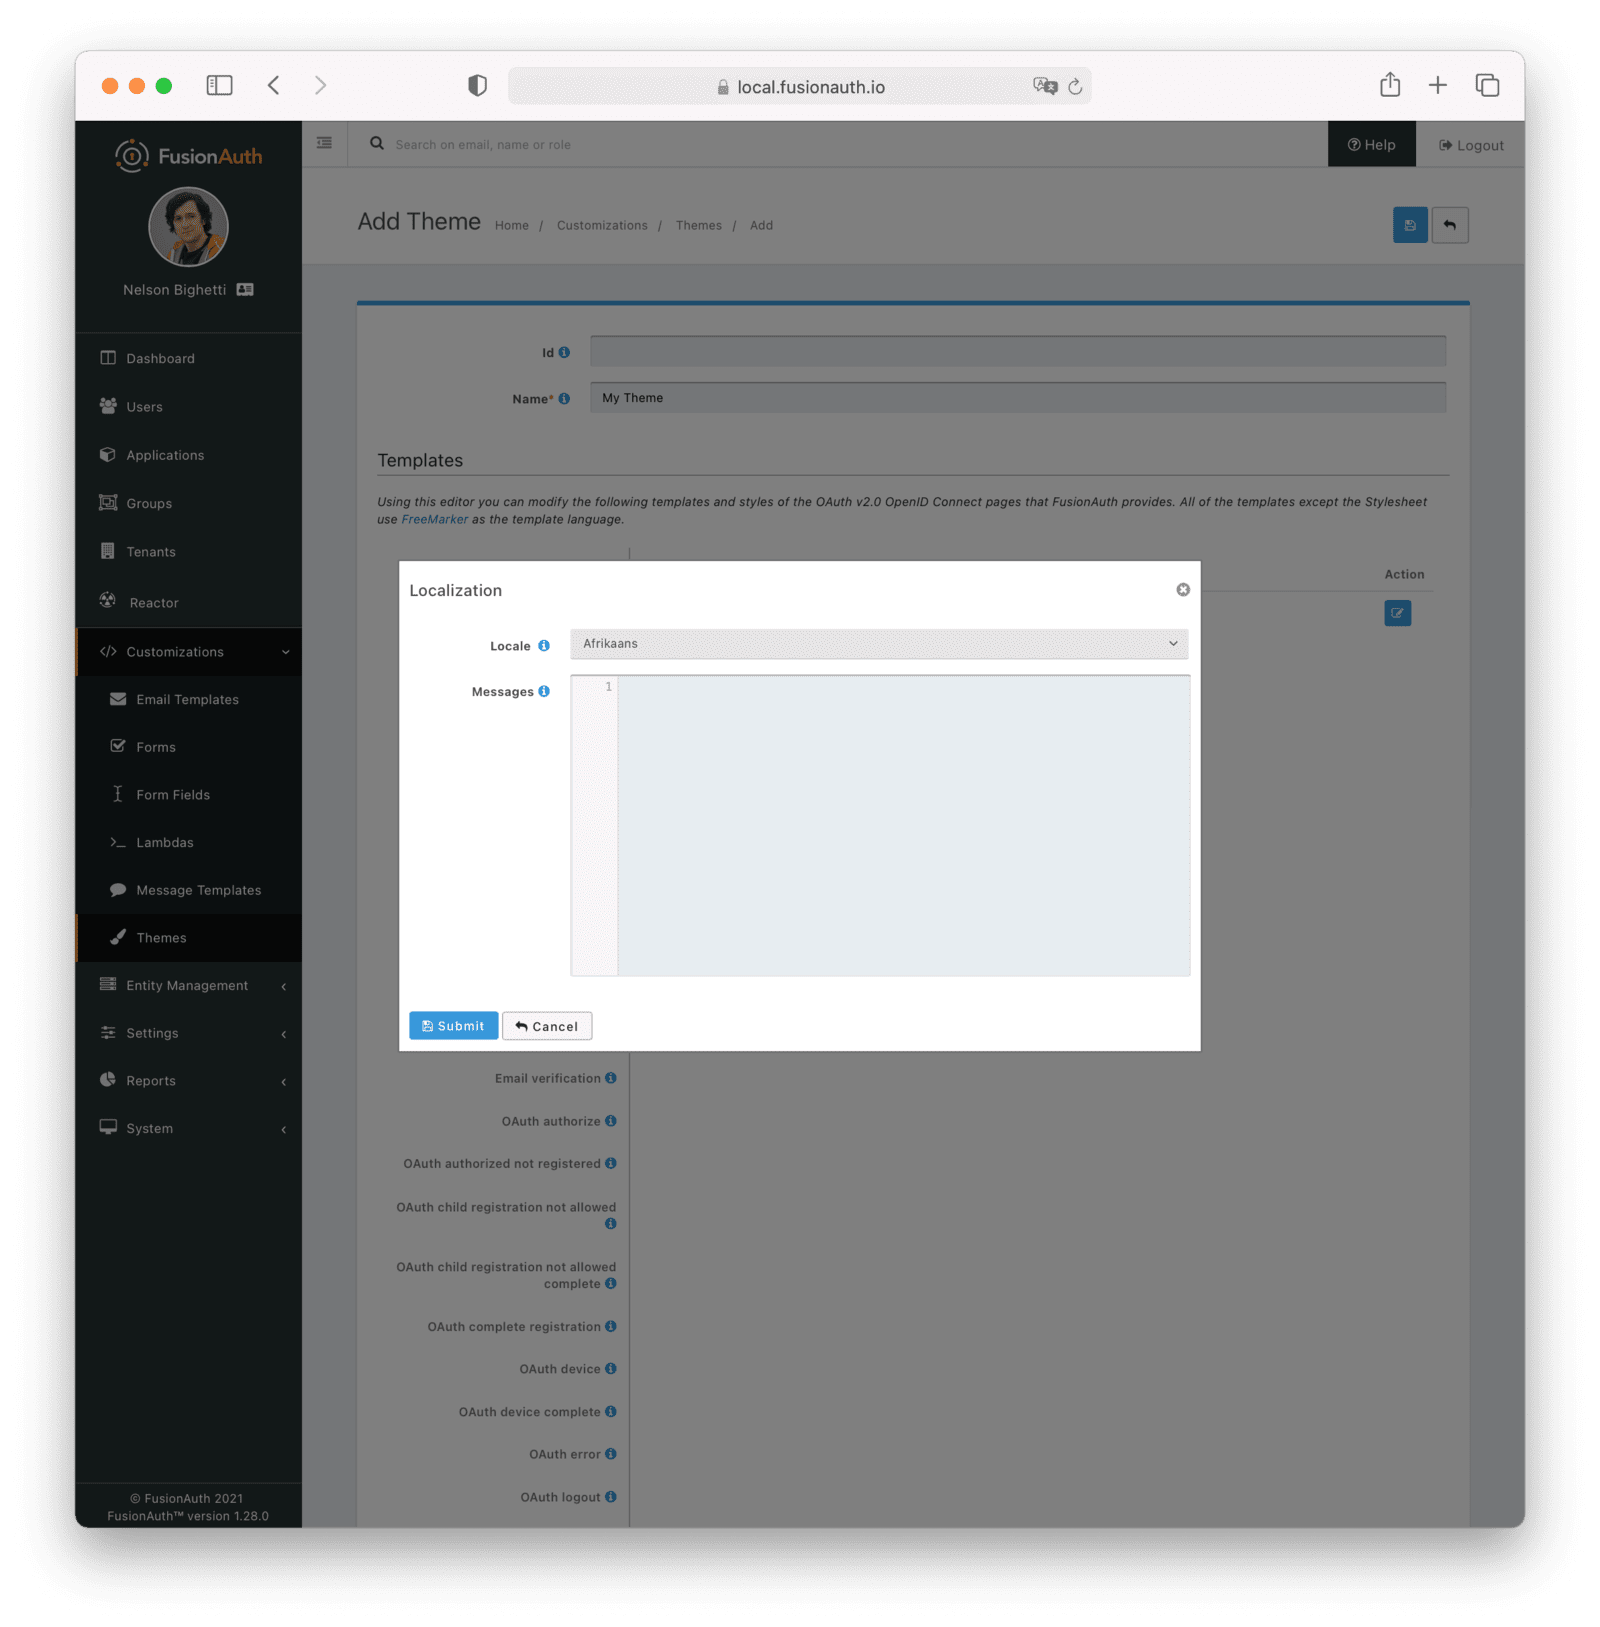
Task: Open Users in the sidebar
Action: pyautogui.click(x=189, y=407)
